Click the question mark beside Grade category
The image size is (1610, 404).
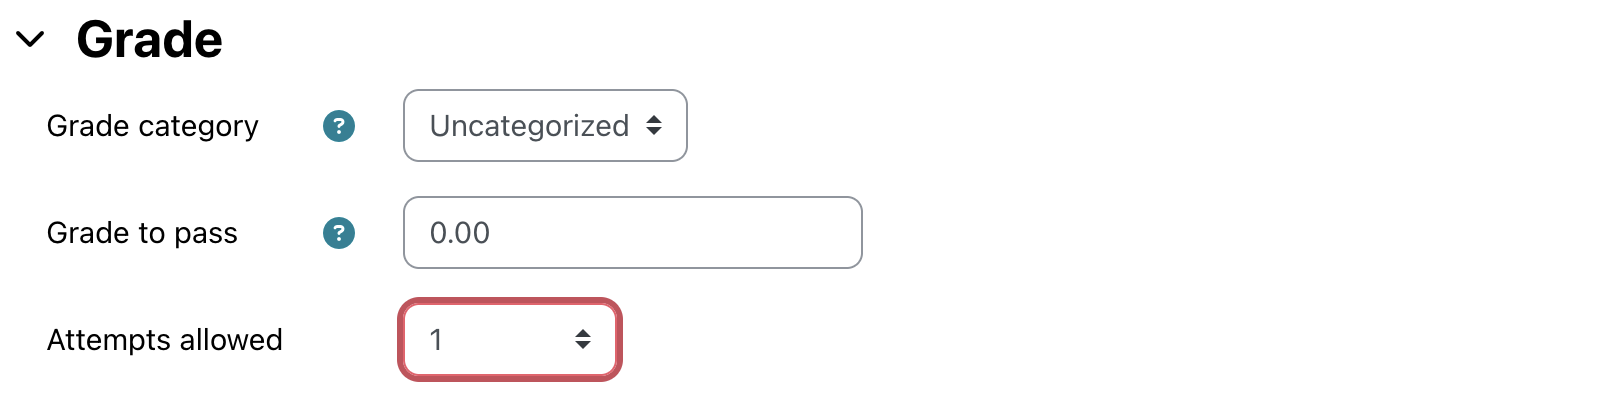[339, 126]
